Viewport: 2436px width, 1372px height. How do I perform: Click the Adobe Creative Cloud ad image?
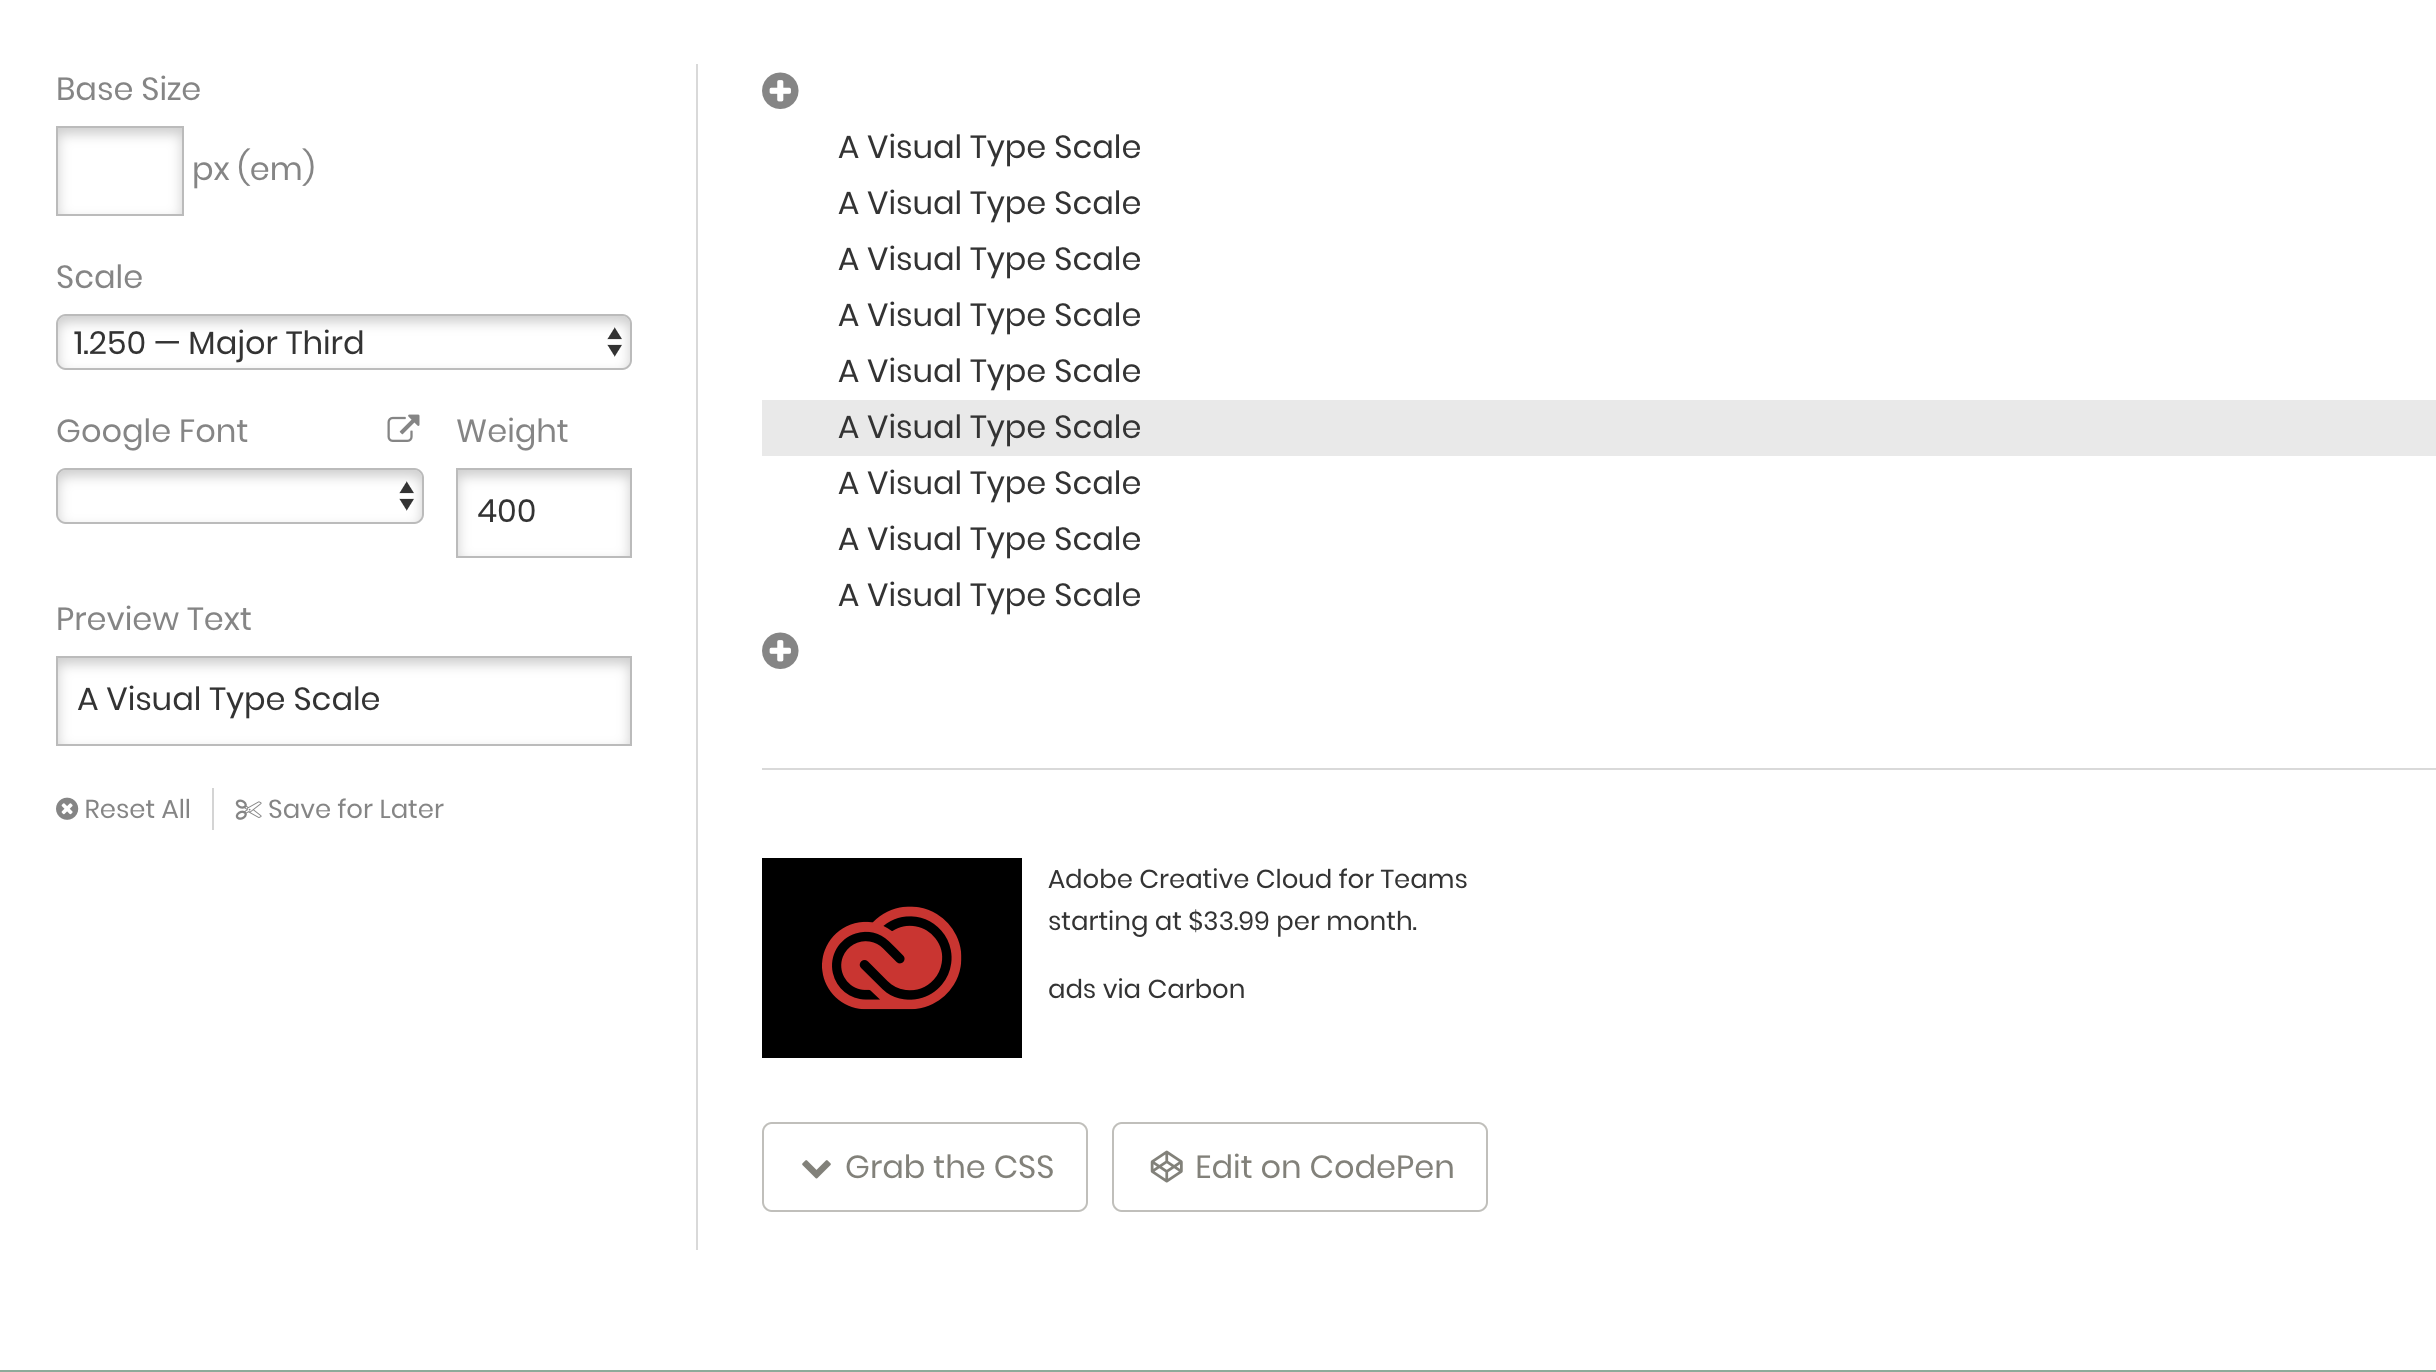tap(891, 957)
